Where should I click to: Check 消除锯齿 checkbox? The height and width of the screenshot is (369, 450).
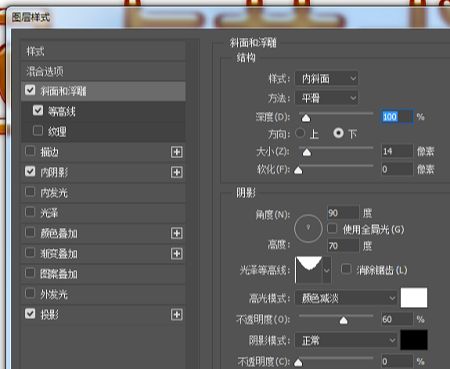(x=346, y=269)
